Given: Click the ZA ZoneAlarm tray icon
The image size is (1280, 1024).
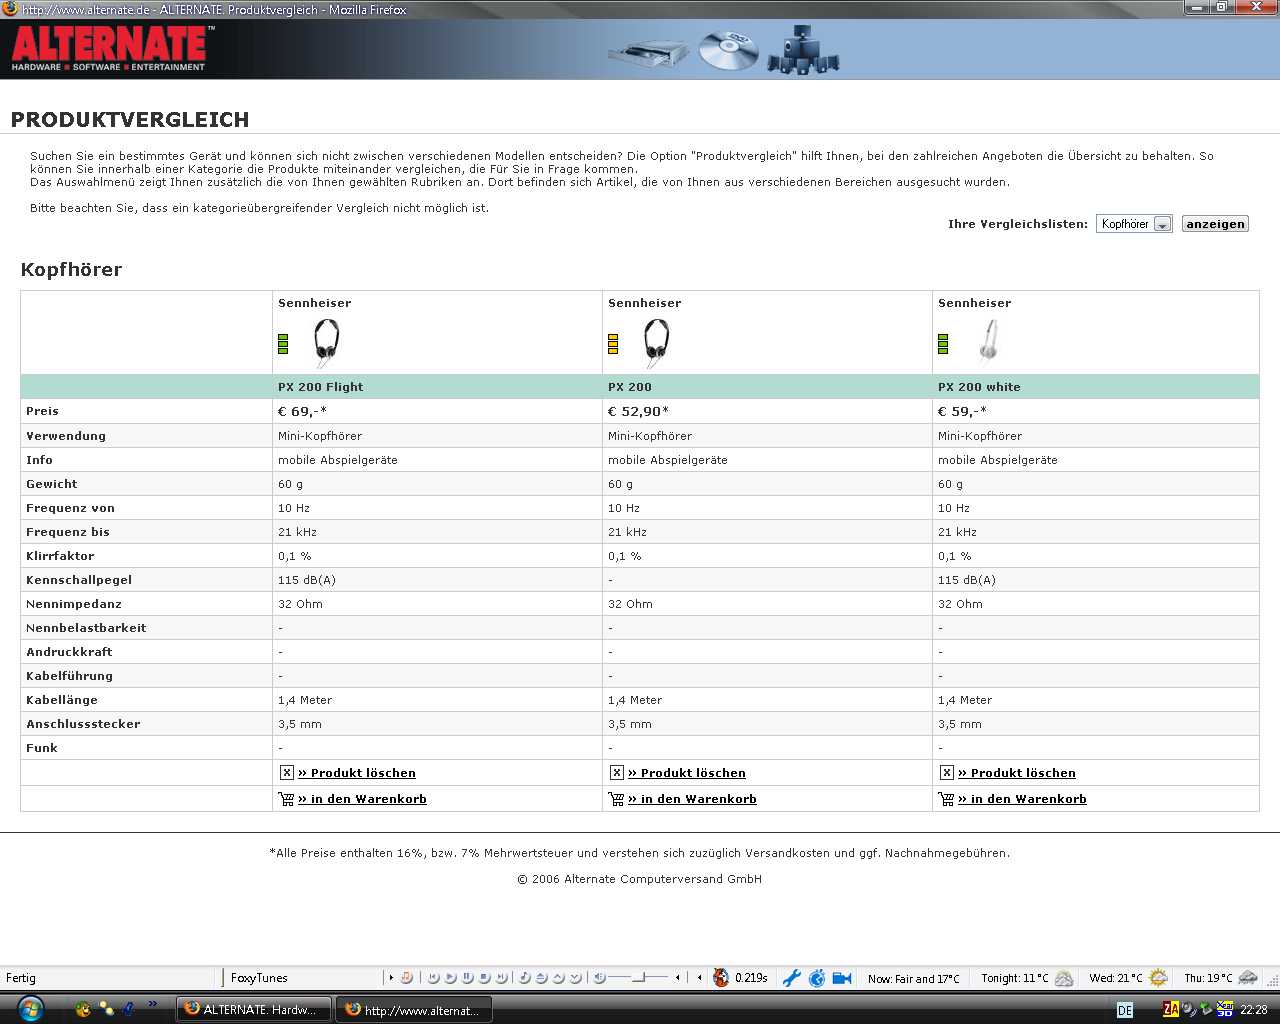Looking at the screenshot, I should tap(1170, 1009).
